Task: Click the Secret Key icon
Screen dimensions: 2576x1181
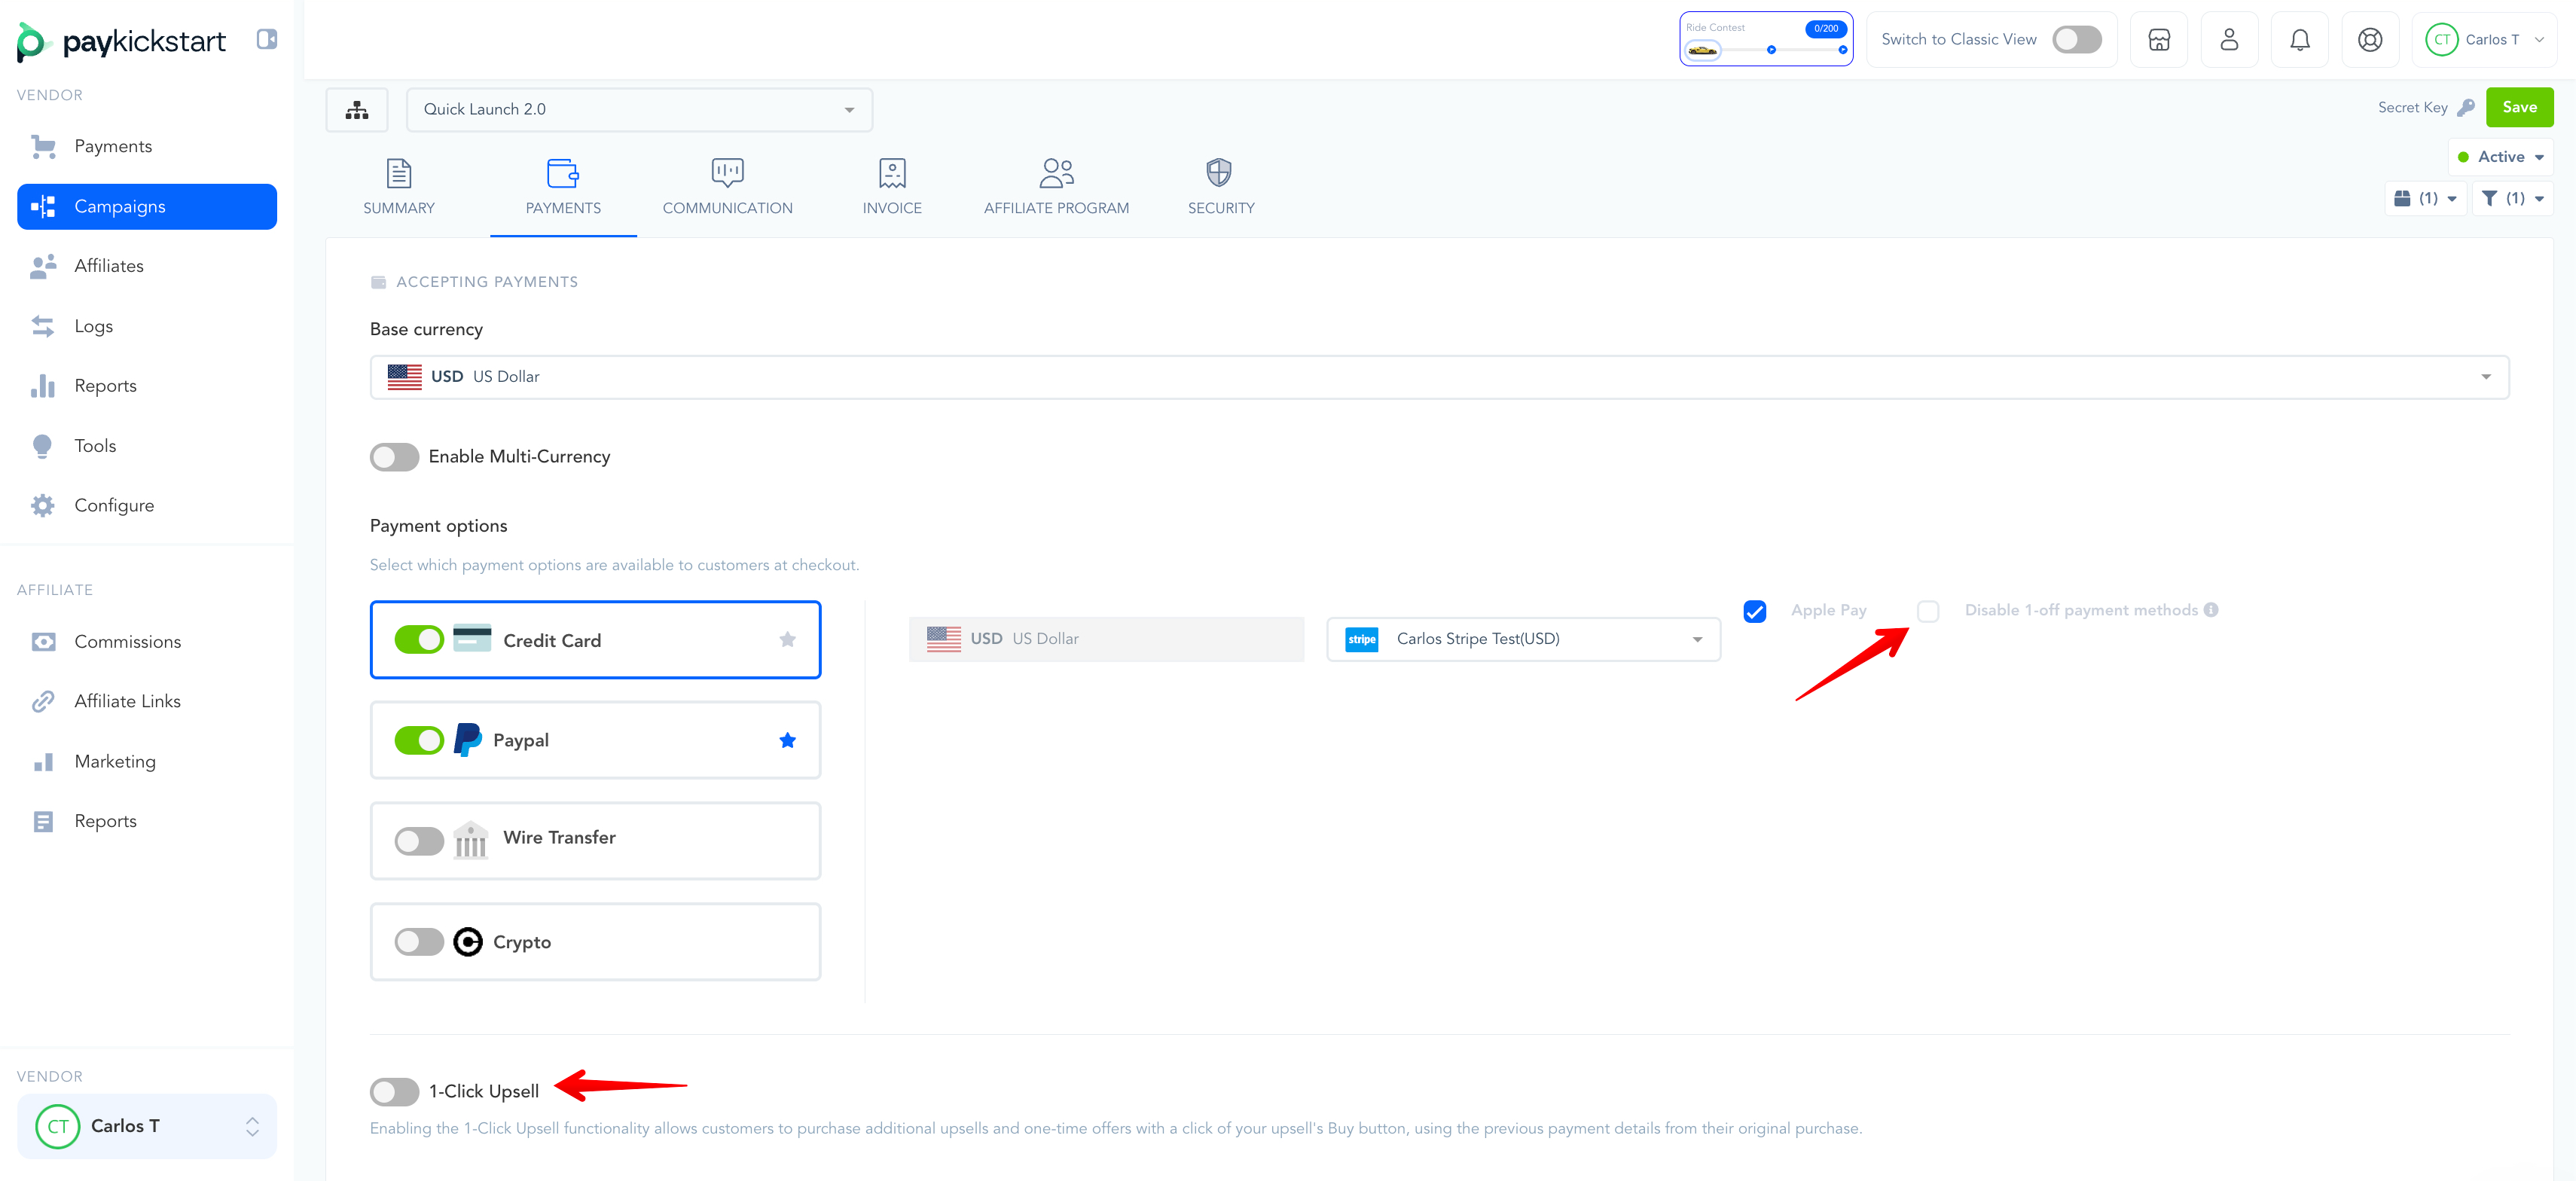Action: pyautogui.click(x=2466, y=108)
